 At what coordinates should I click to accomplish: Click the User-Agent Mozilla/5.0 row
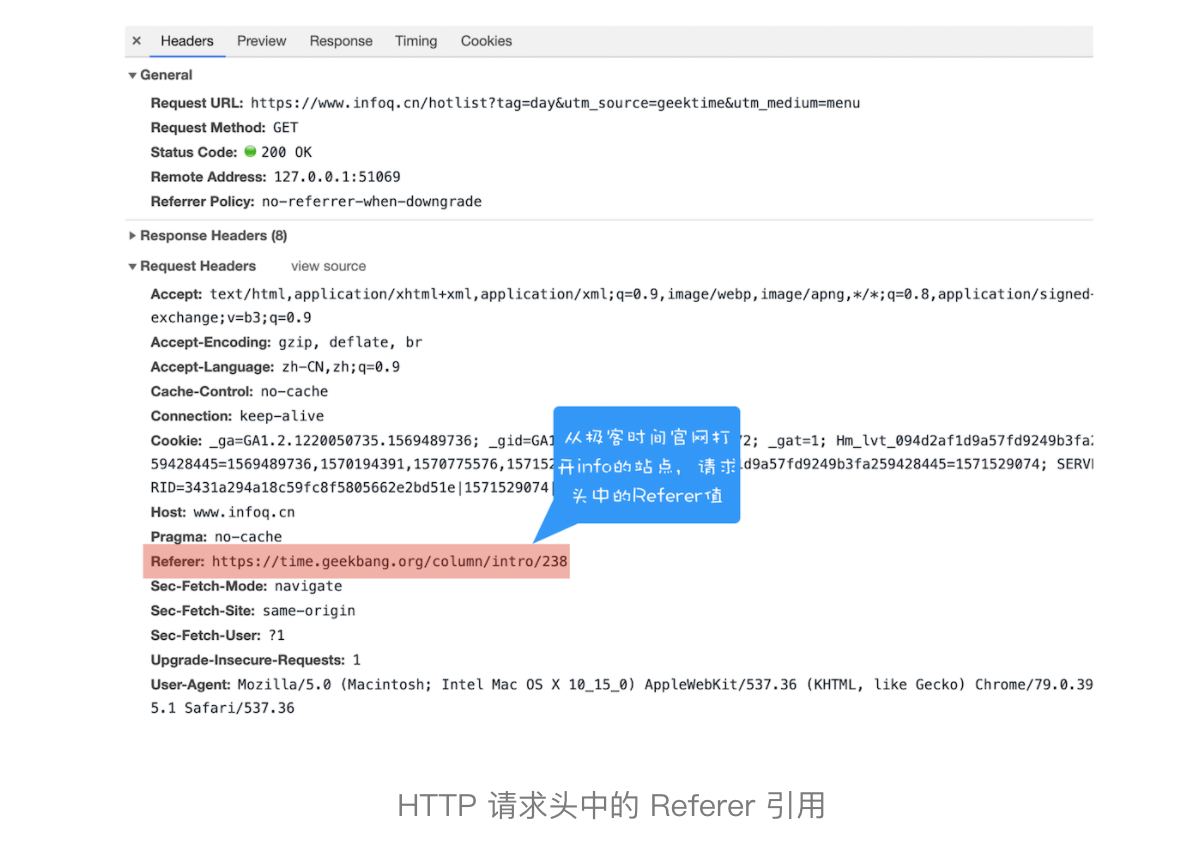pyautogui.click(x=621, y=696)
